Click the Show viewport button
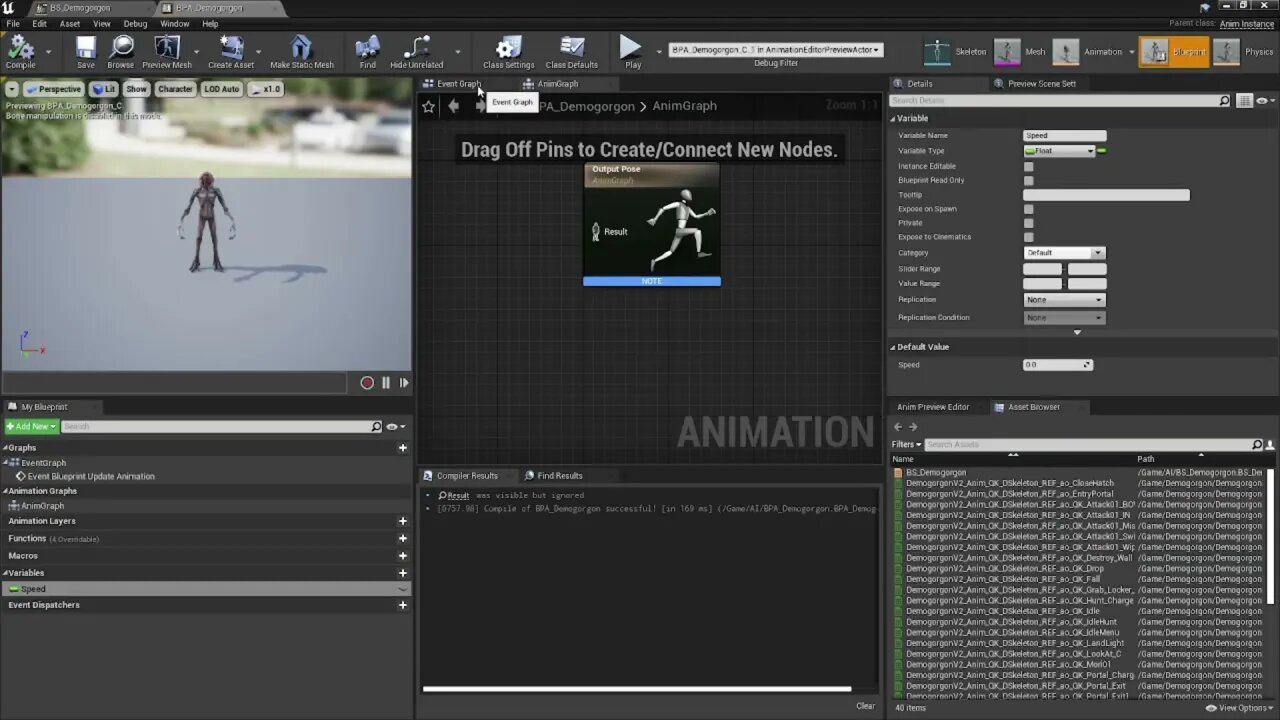This screenshot has height=720, width=1280. pyautogui.click(x=136, y=89)
